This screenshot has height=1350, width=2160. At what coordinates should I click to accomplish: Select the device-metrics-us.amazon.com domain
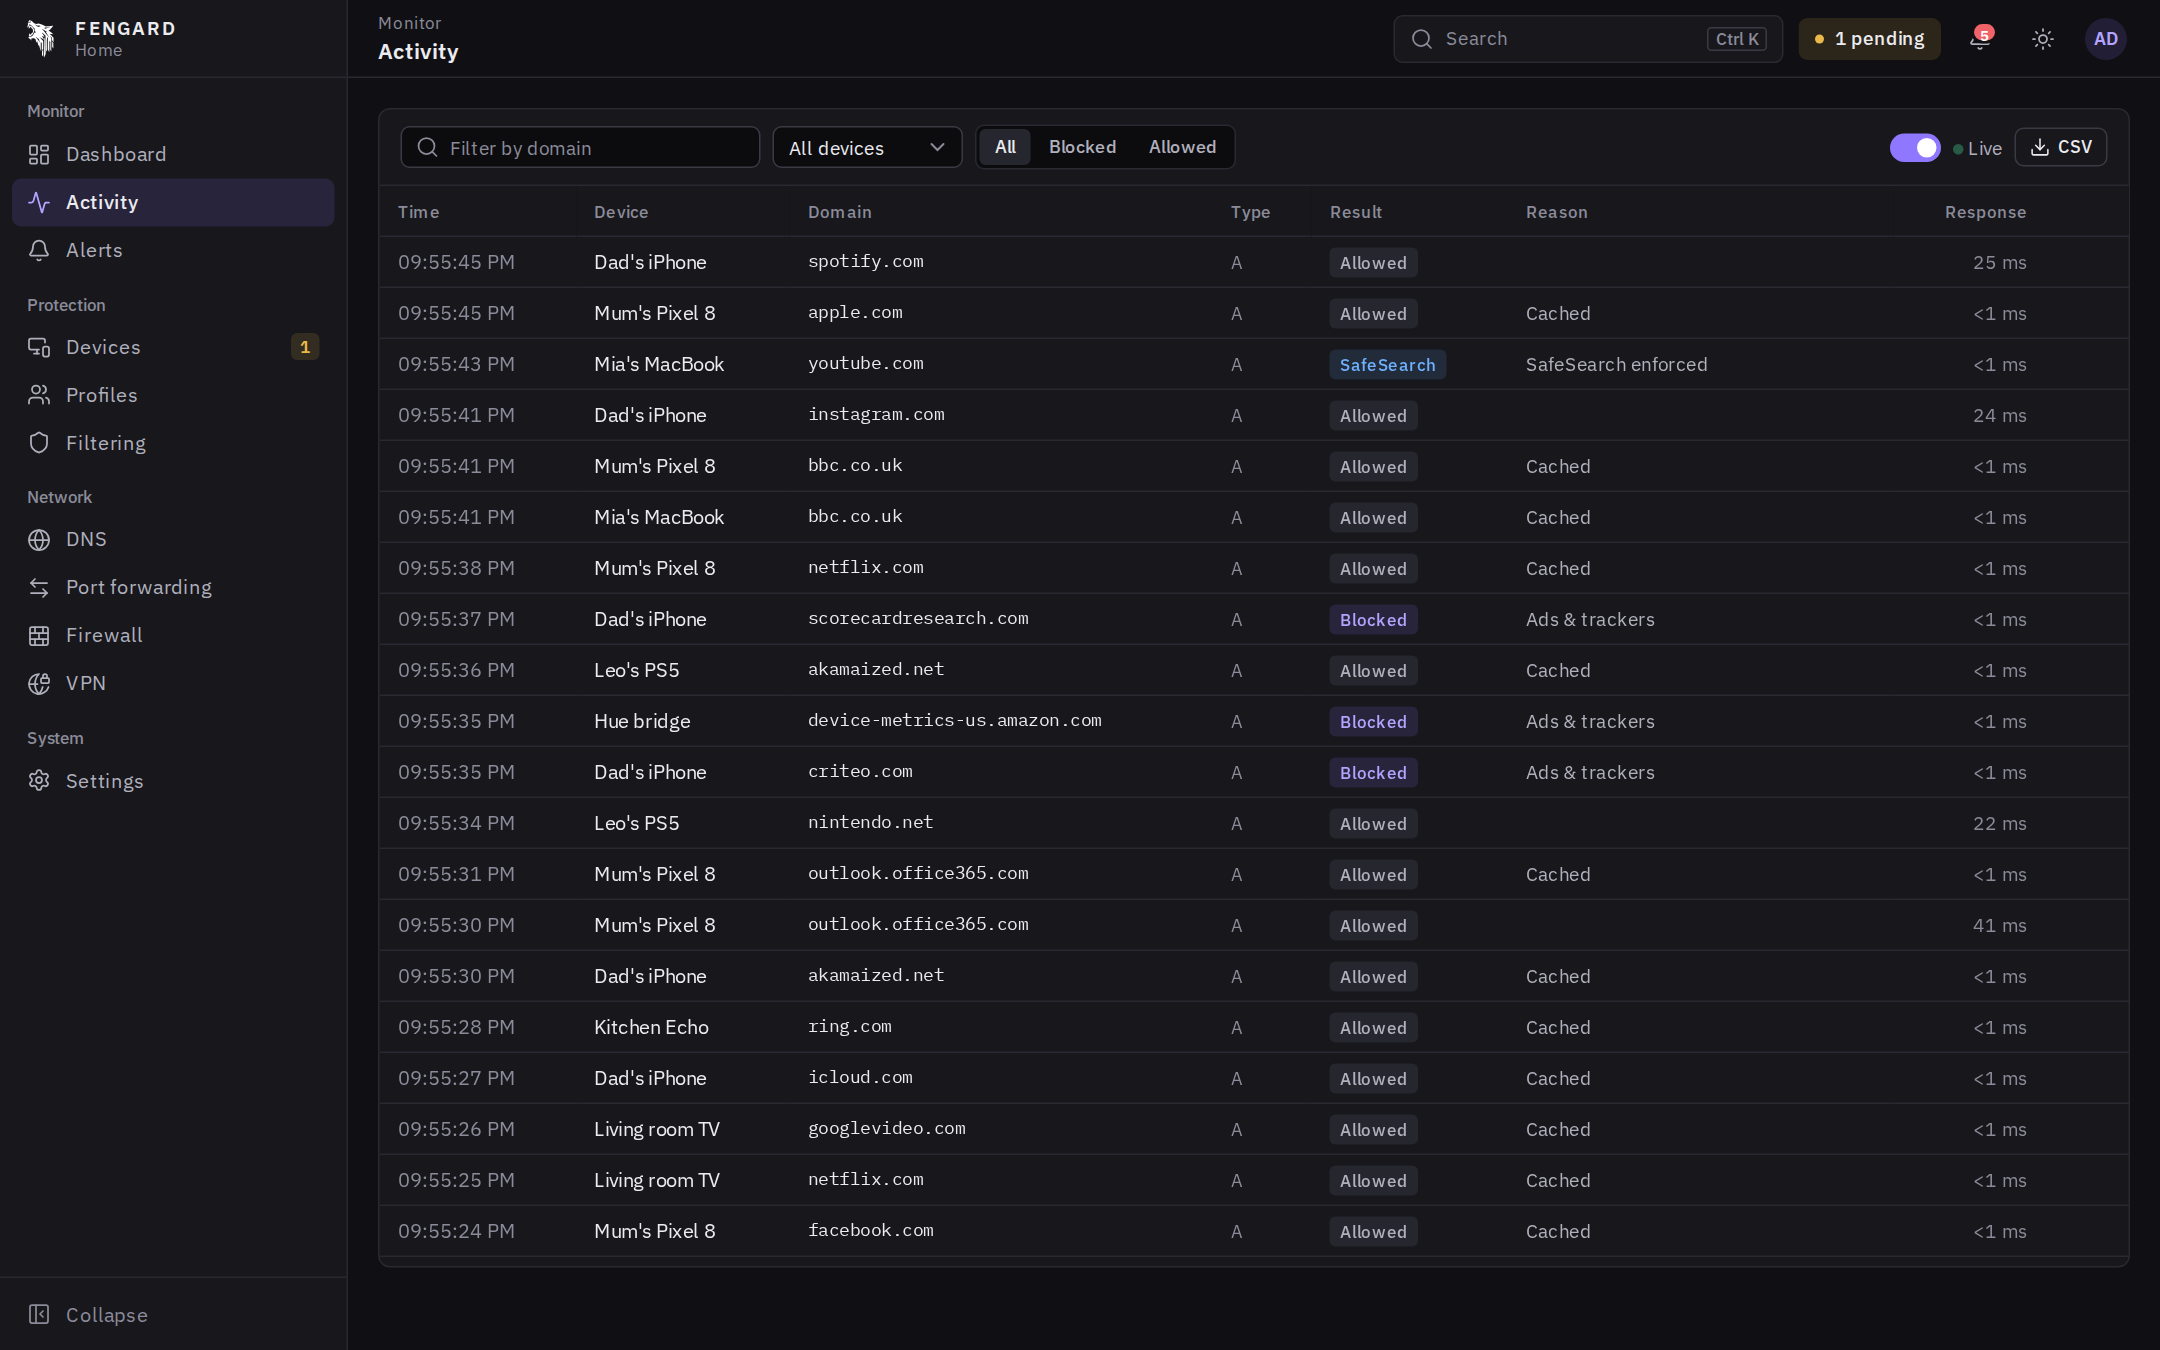(x=954, y=721)
